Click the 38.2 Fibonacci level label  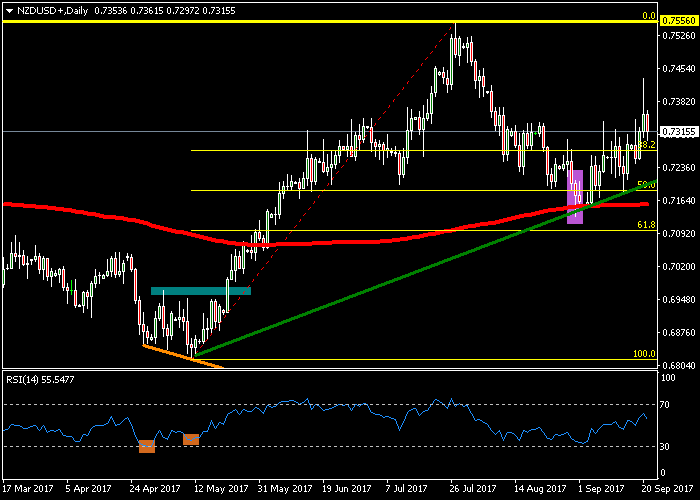coord(648,146)
